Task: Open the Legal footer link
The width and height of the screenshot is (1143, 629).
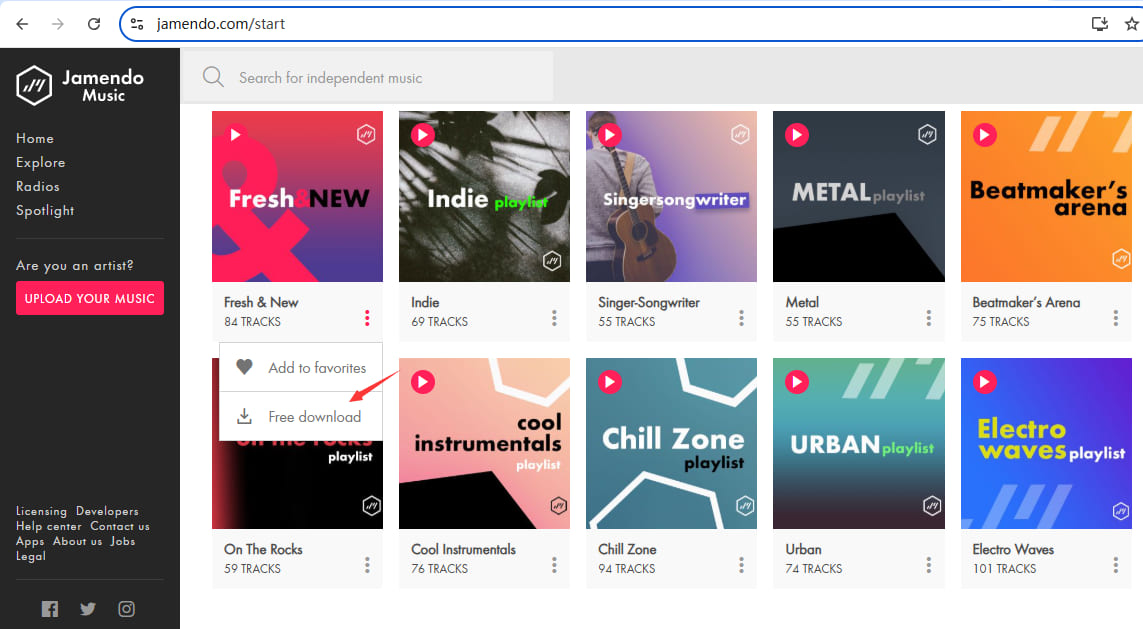Action: [x=31, y=556]
